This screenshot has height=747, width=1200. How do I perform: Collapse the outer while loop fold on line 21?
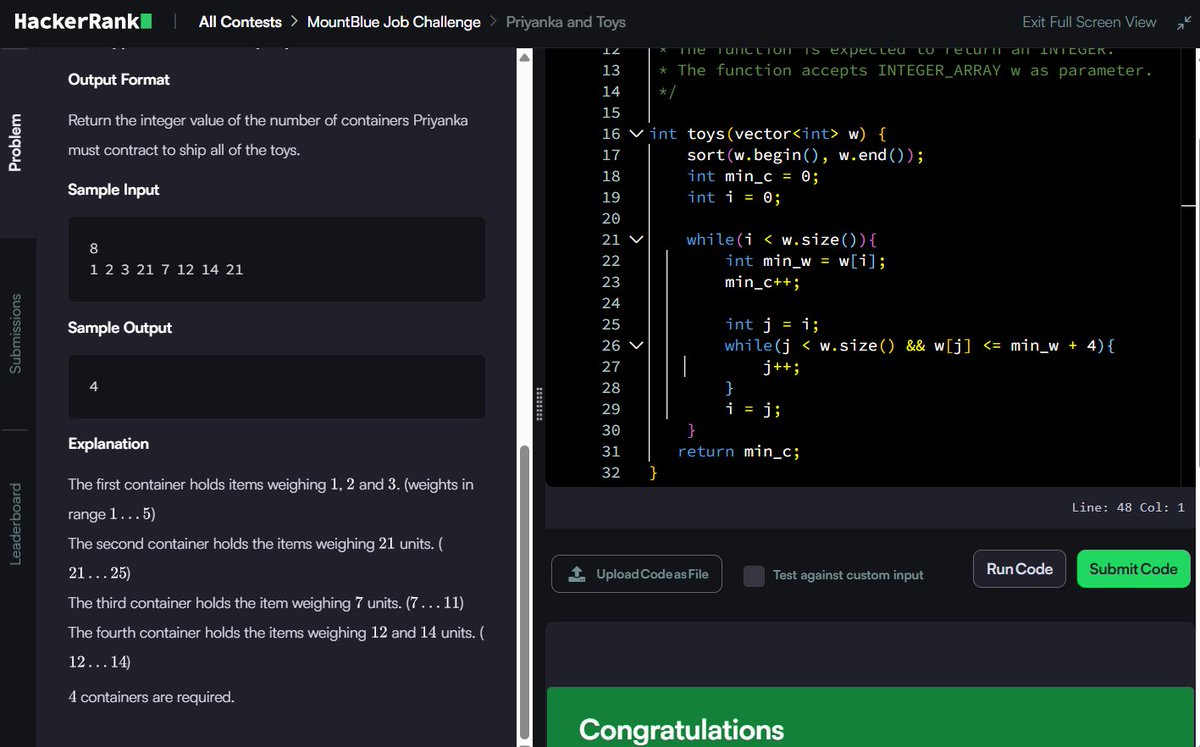pos(637,240)
